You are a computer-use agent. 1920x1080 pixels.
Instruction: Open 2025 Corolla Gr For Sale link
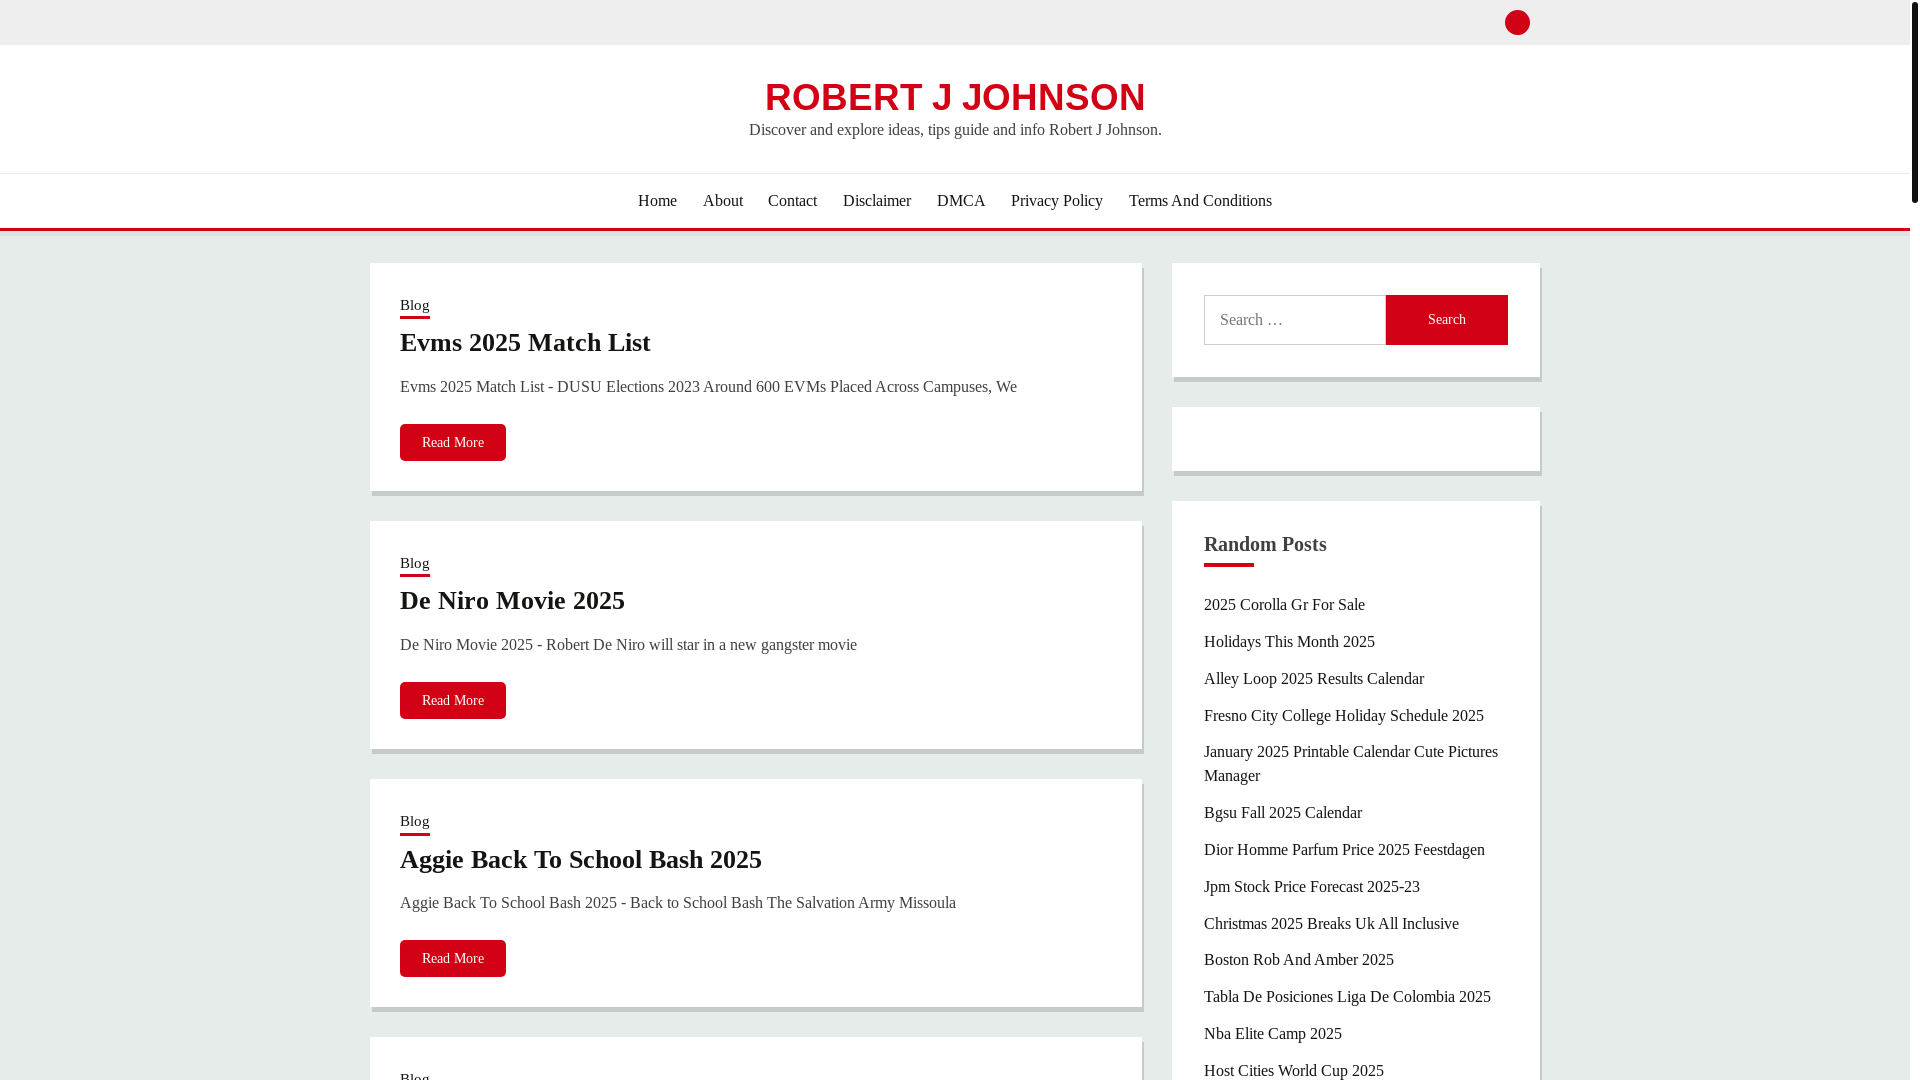(x=1284, y=605)
